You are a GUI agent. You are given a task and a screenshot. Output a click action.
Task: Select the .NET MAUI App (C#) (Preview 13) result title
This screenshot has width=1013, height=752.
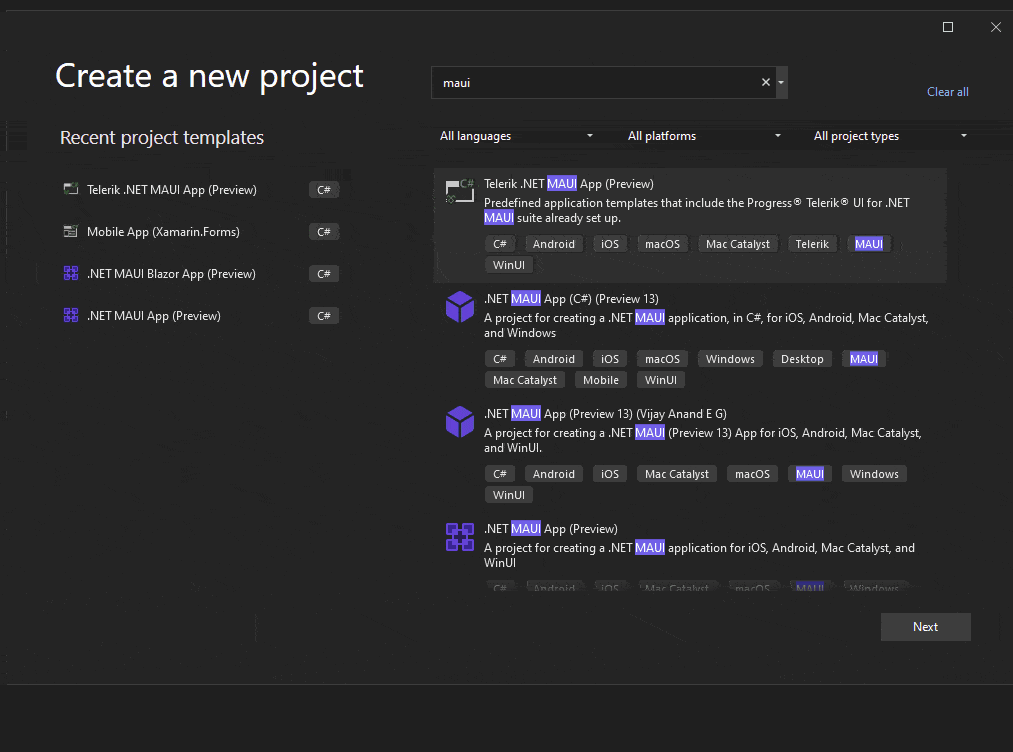point(571,298)
